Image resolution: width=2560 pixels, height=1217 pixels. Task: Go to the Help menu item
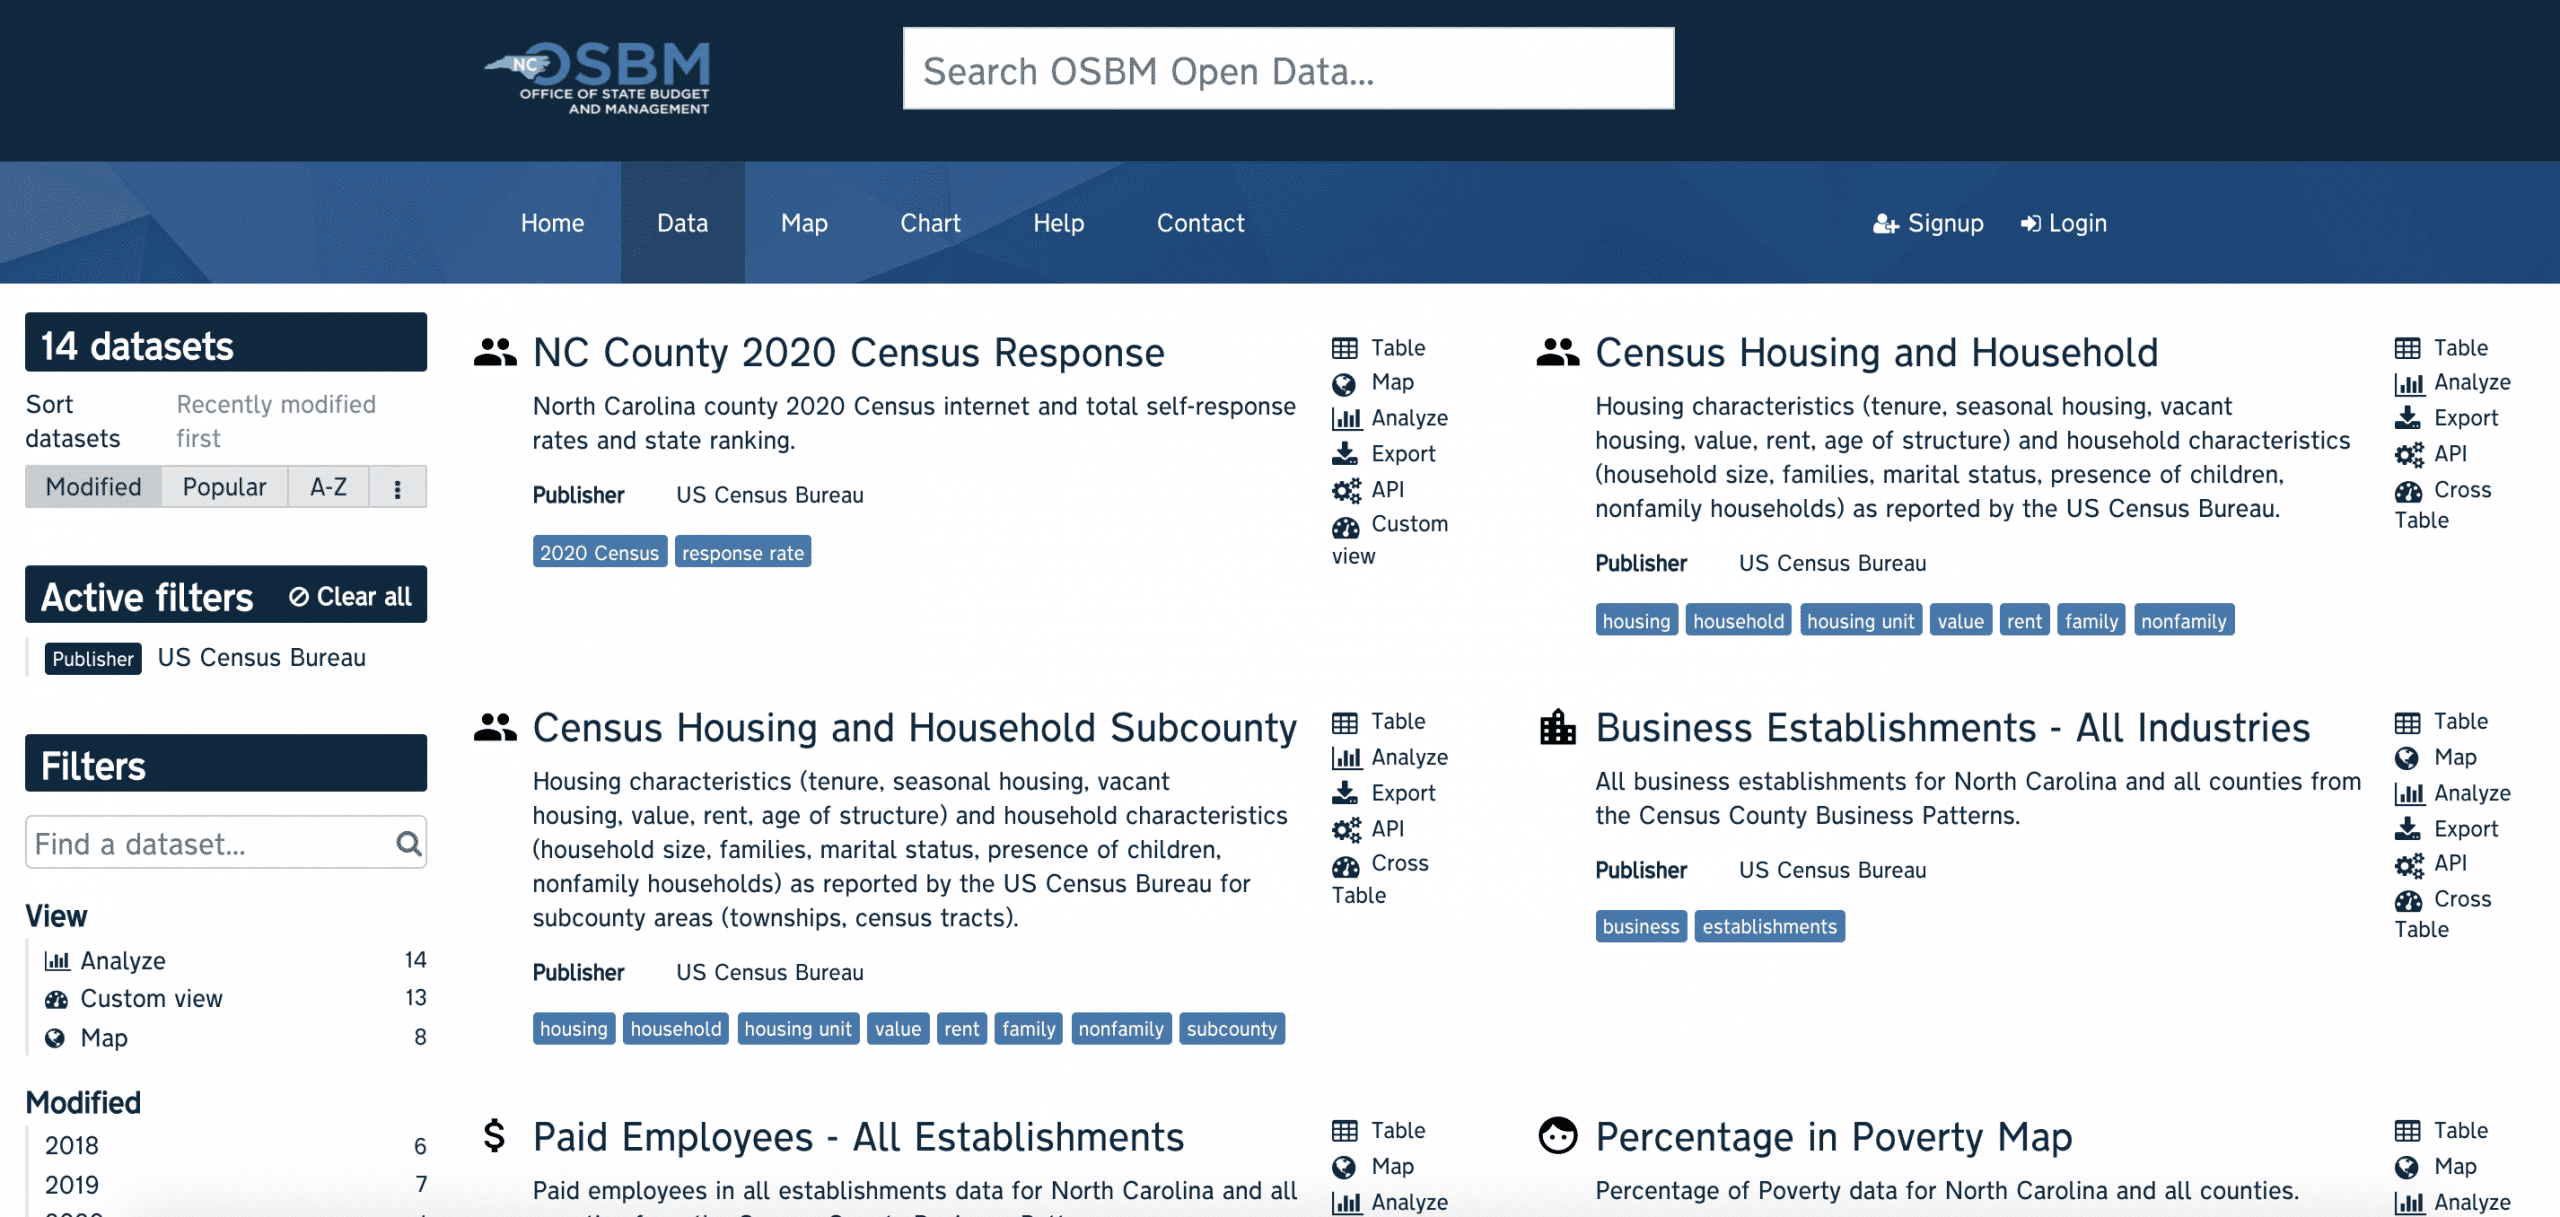point(1058,223)
